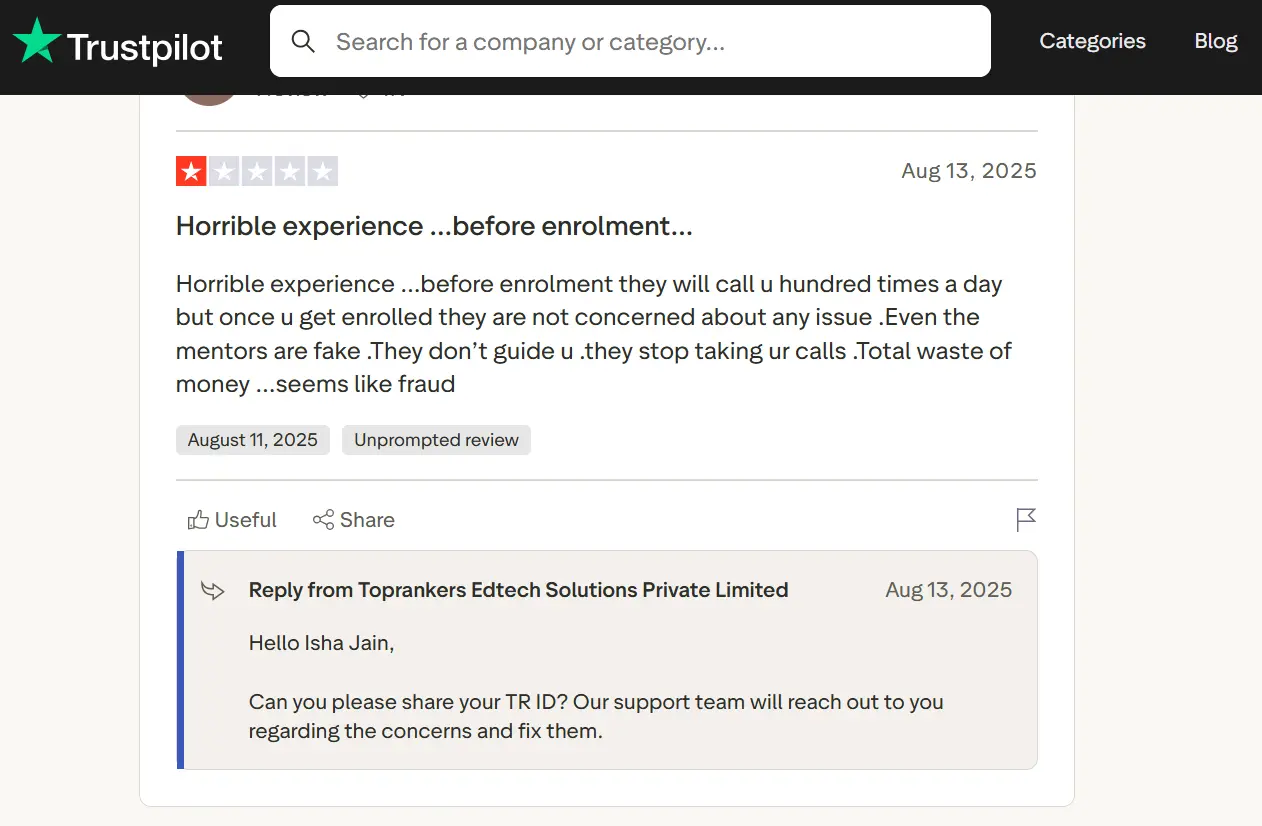Viewport: 1262px width, 826px height.
Task: Select the fifth gray star of the rating
Action: (x=322, y=170)
